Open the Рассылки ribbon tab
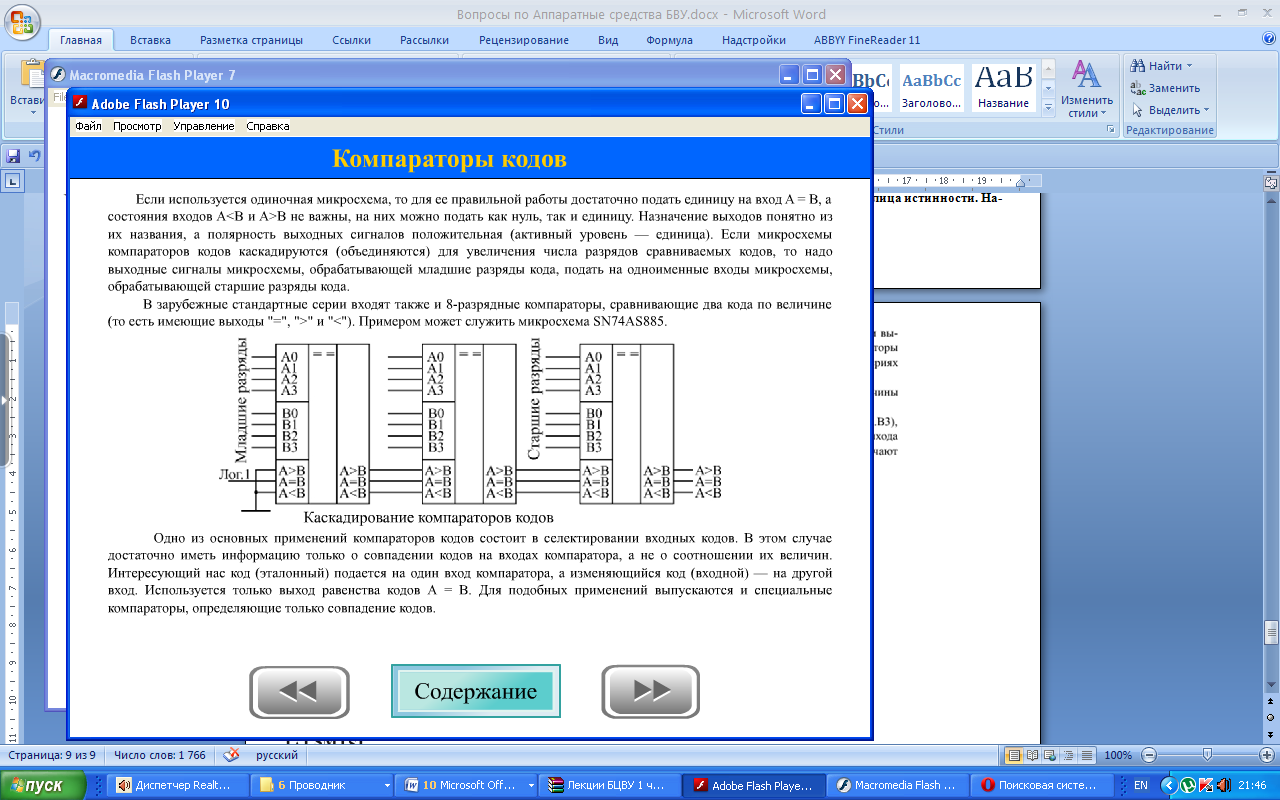Screen dimensions: 1280x800 424,40
